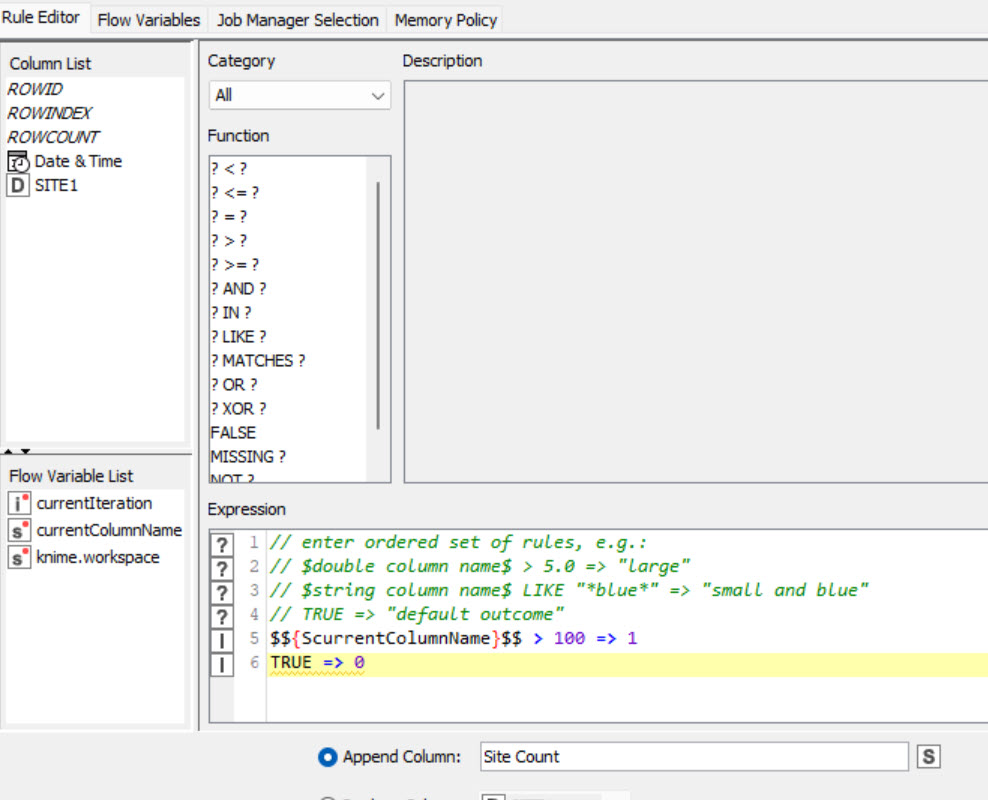
Task: Click the string icon next to currentColumnName
Action: coord(19,530)
